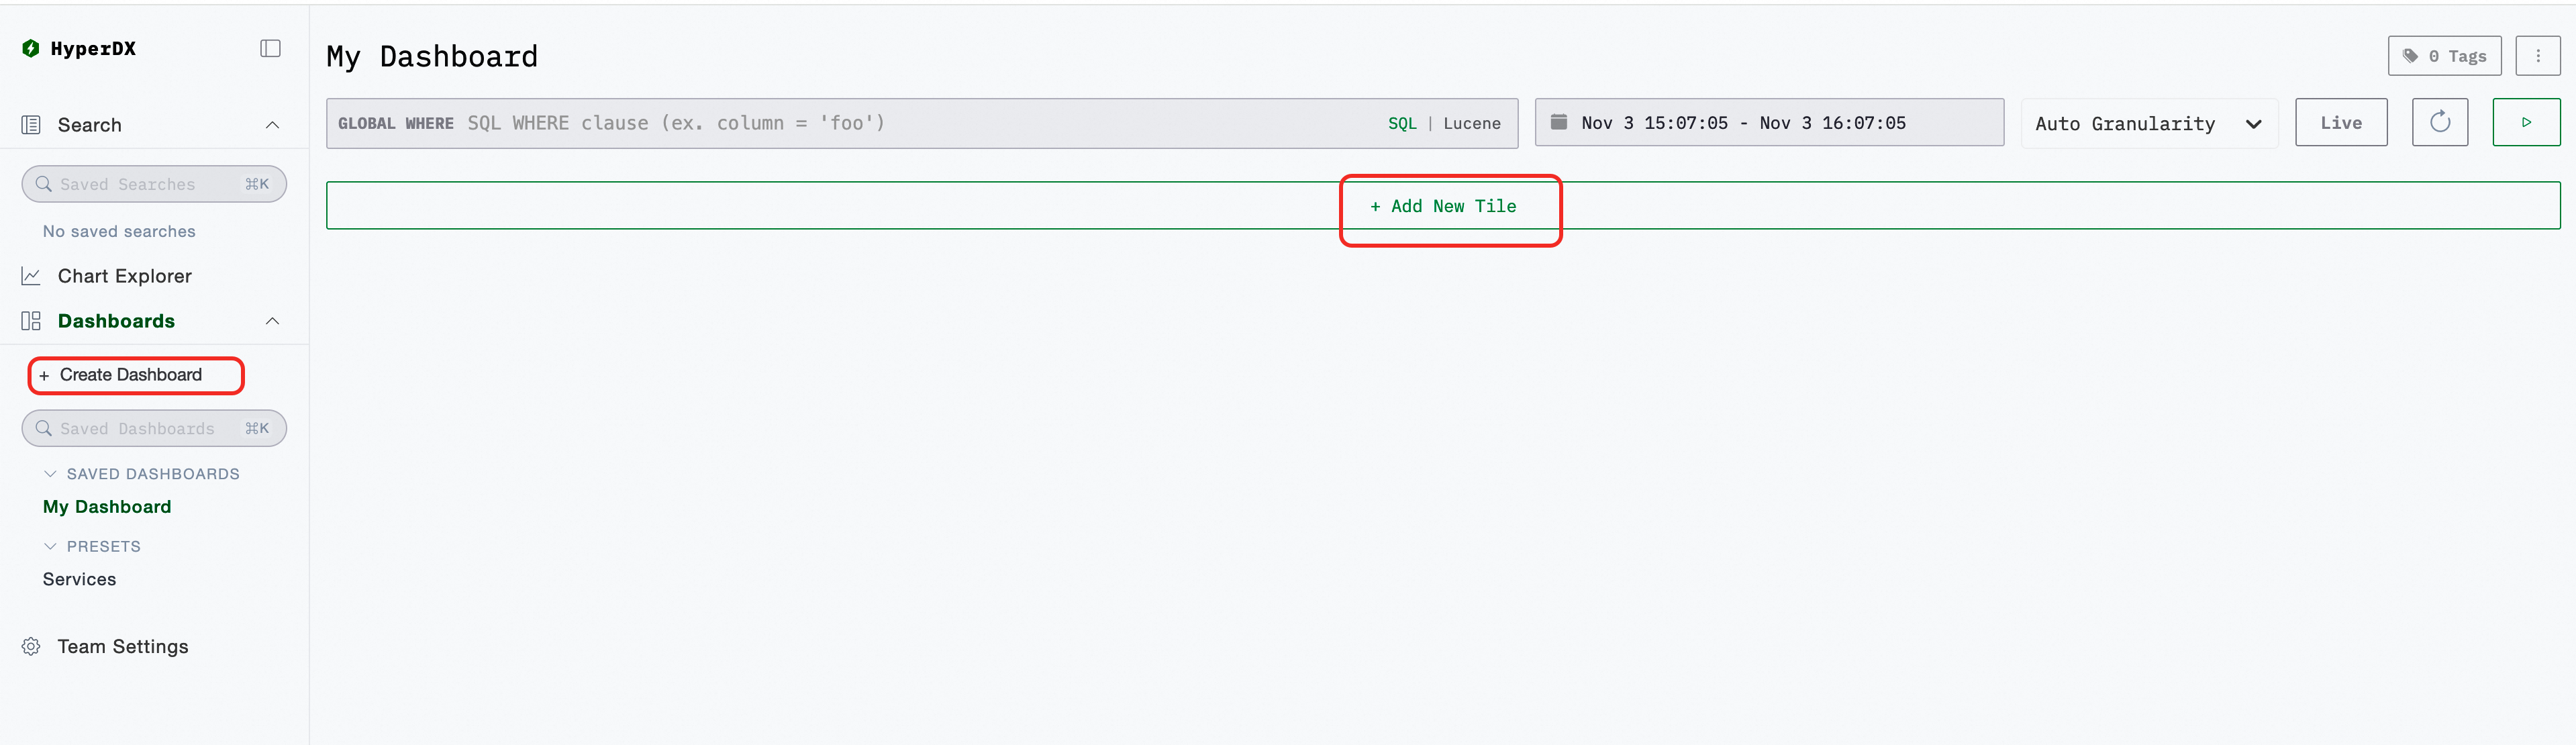Open the Services preset dashboard

79,579
